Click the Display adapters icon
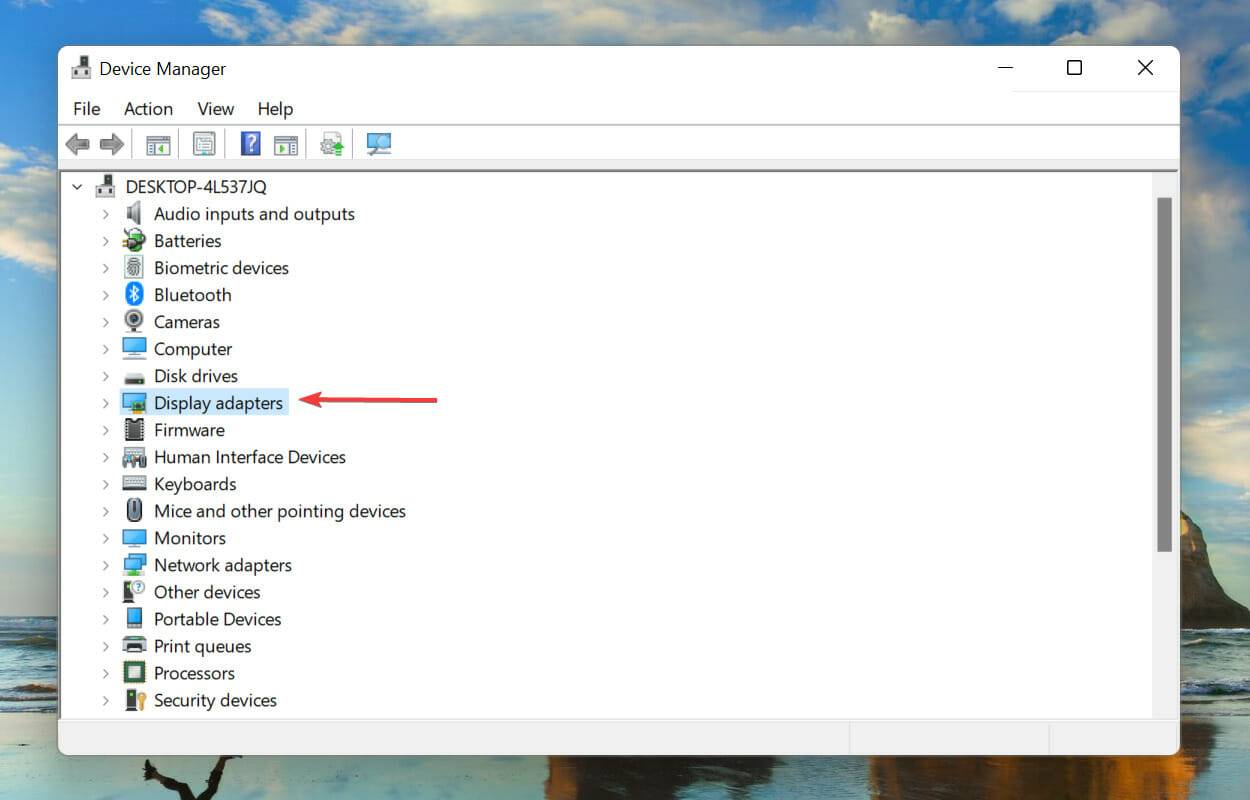The height and width of the screenshot is (800, 1250). [134, 402]
